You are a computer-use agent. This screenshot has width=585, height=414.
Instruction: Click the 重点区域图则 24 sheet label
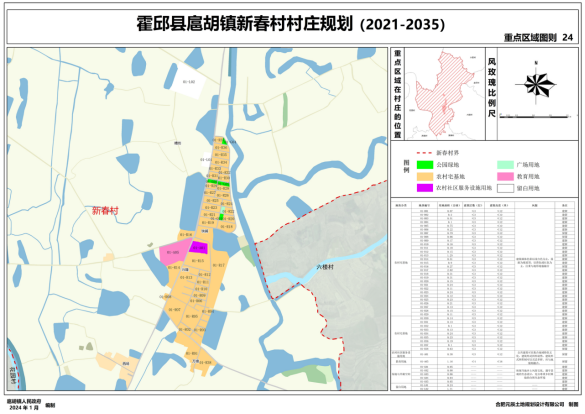click(x=538, y=38)
